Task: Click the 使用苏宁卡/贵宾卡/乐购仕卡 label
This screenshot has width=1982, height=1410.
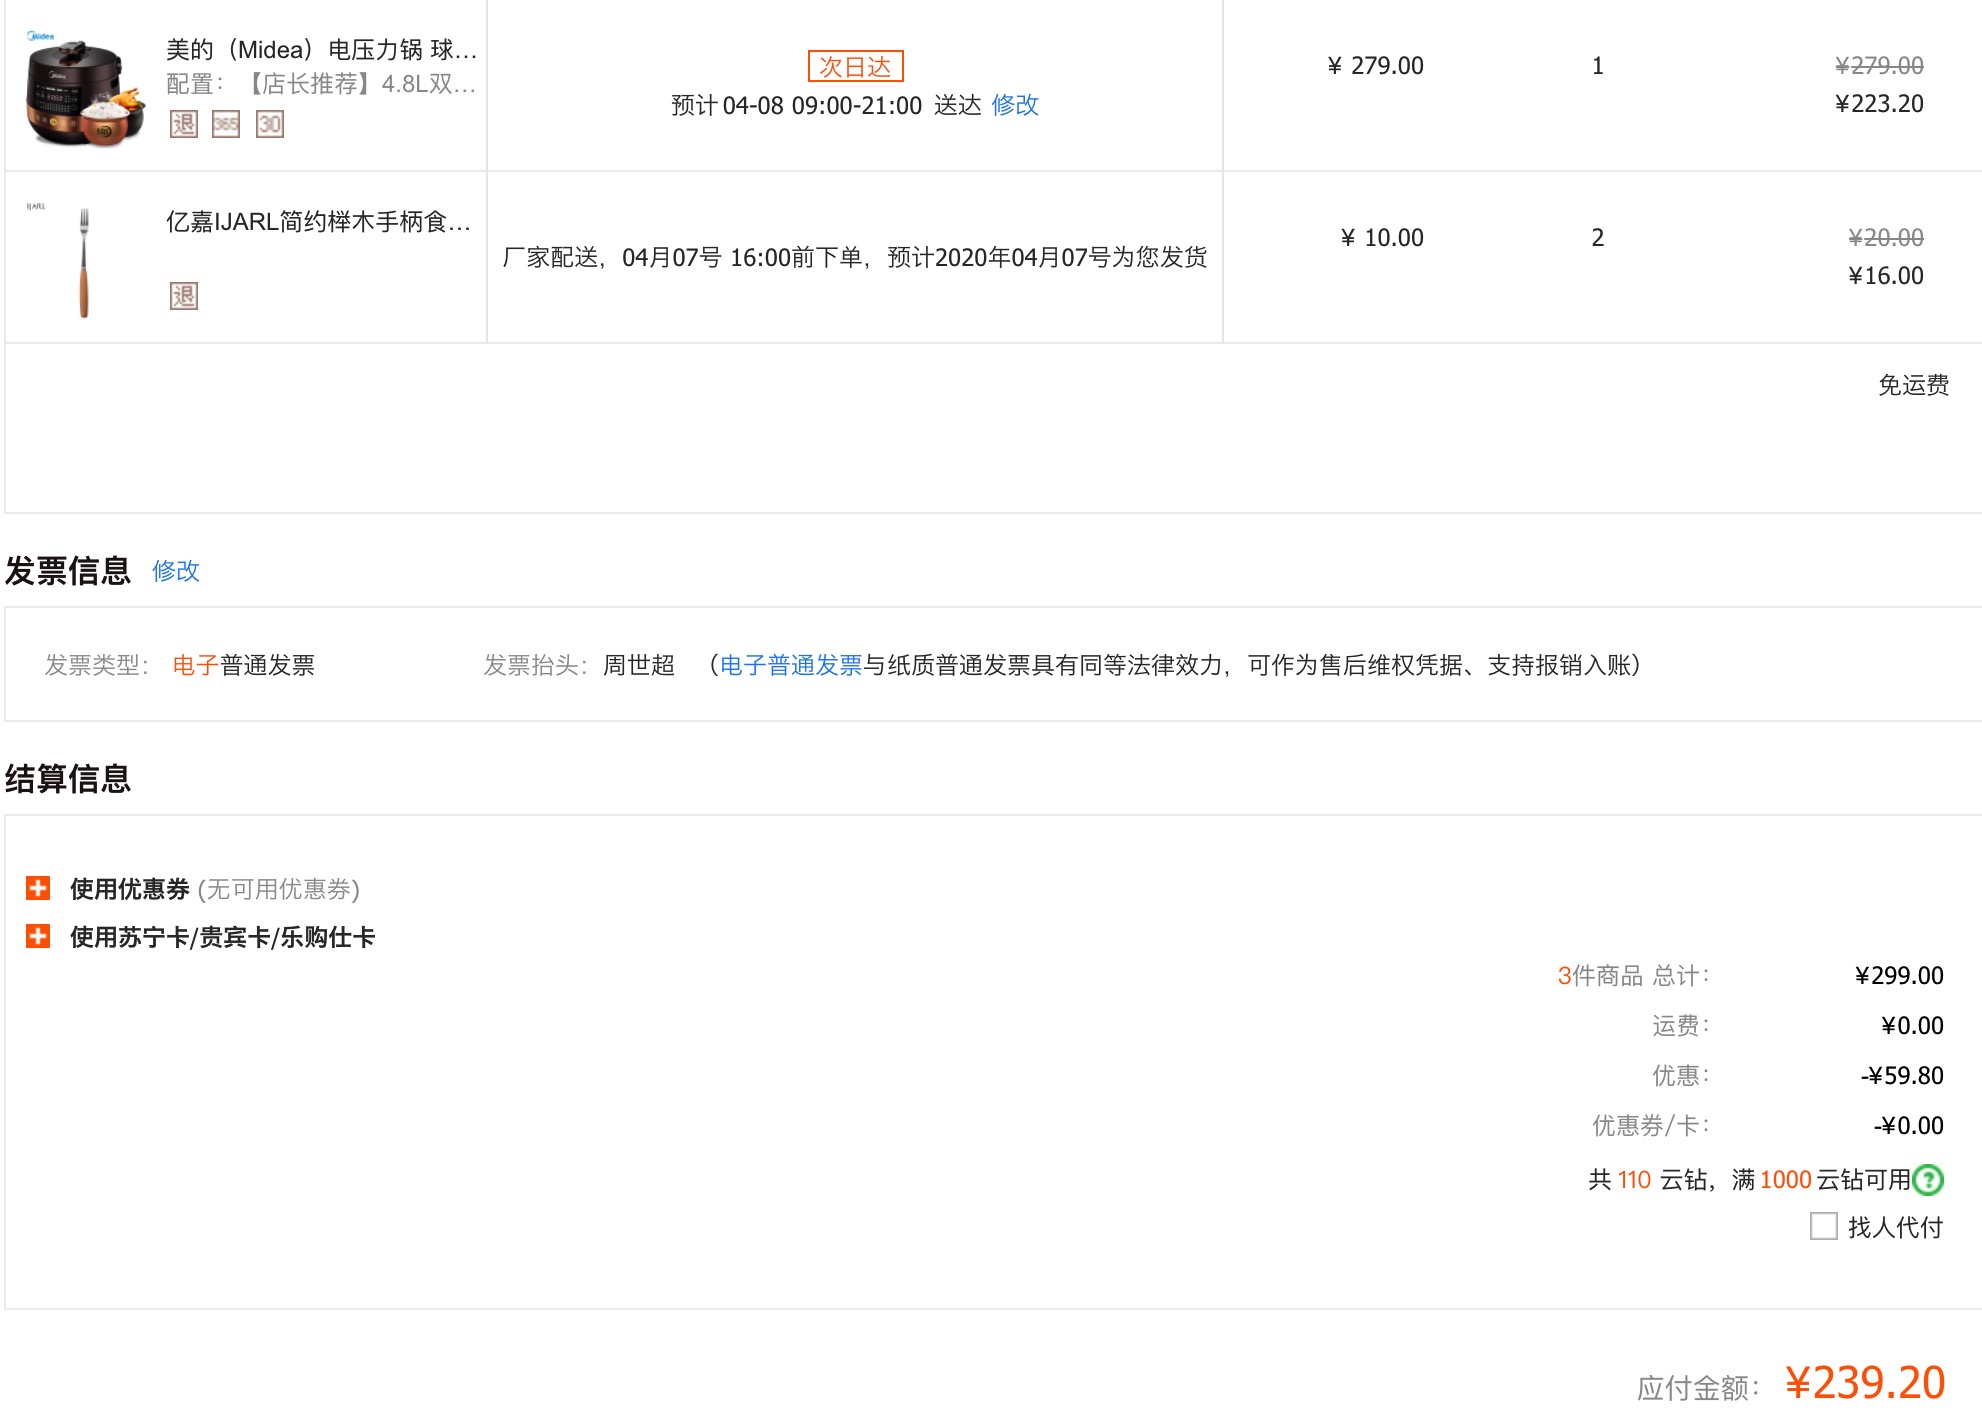Action: pos(222,937)
